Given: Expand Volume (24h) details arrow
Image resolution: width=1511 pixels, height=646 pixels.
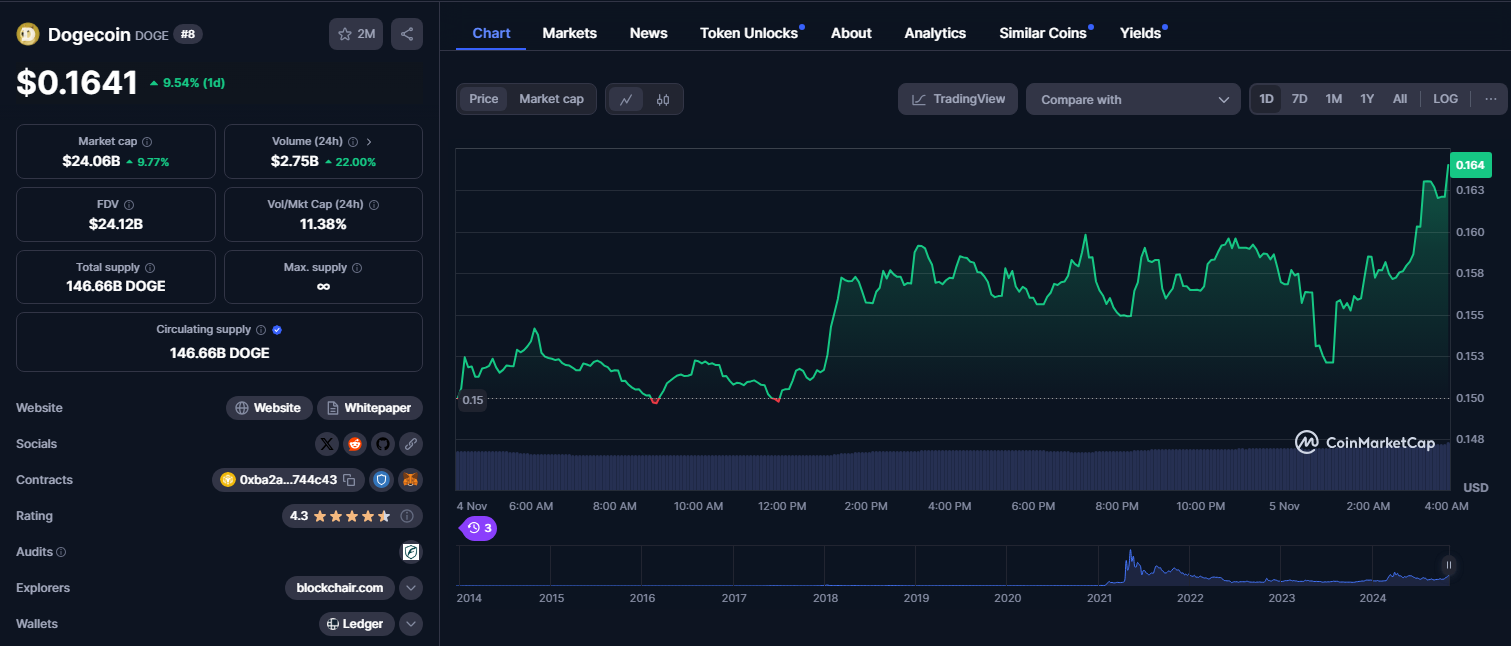Looking at the screenshot, I should point(369,142).
